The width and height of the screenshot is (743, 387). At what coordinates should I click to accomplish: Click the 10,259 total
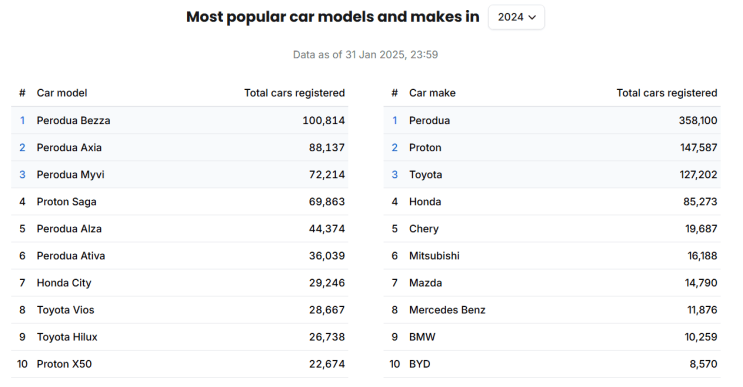click(701, 337)
